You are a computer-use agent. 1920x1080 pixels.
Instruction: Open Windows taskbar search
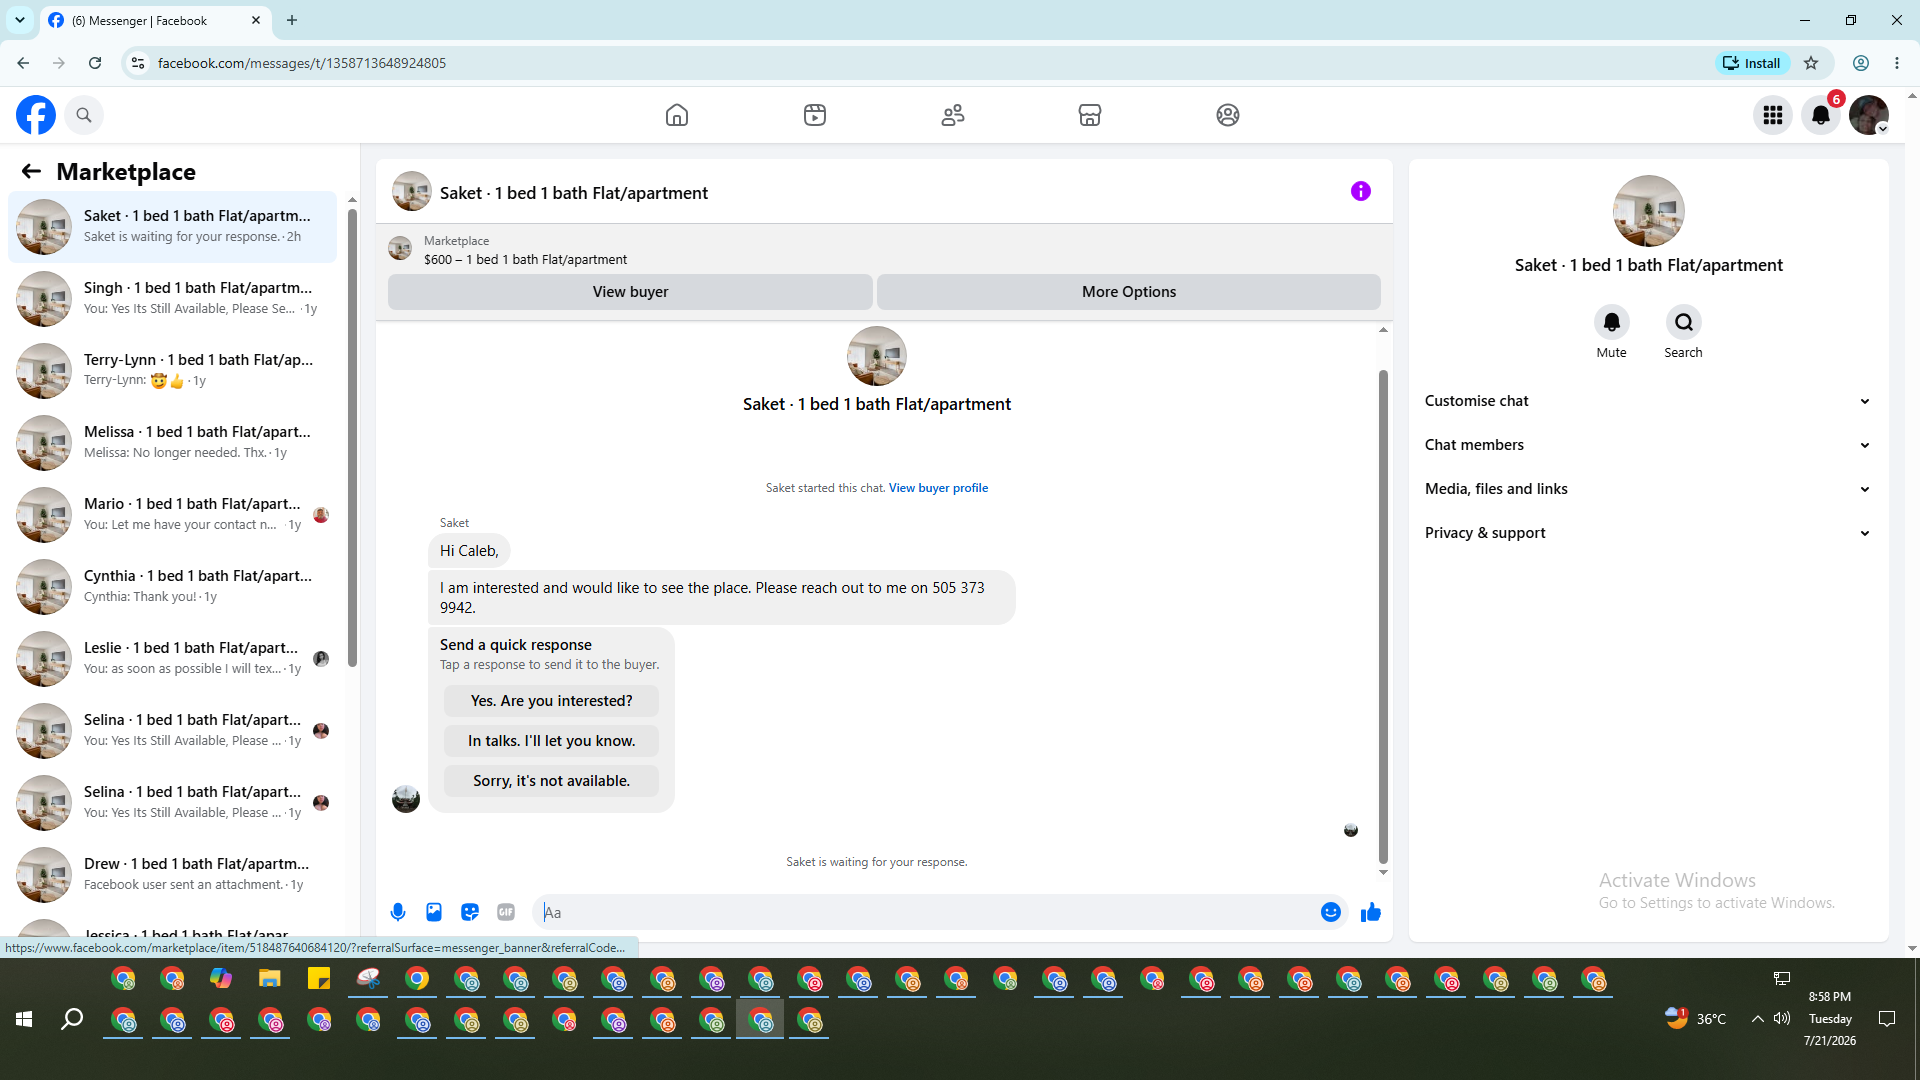(72, 1019)
